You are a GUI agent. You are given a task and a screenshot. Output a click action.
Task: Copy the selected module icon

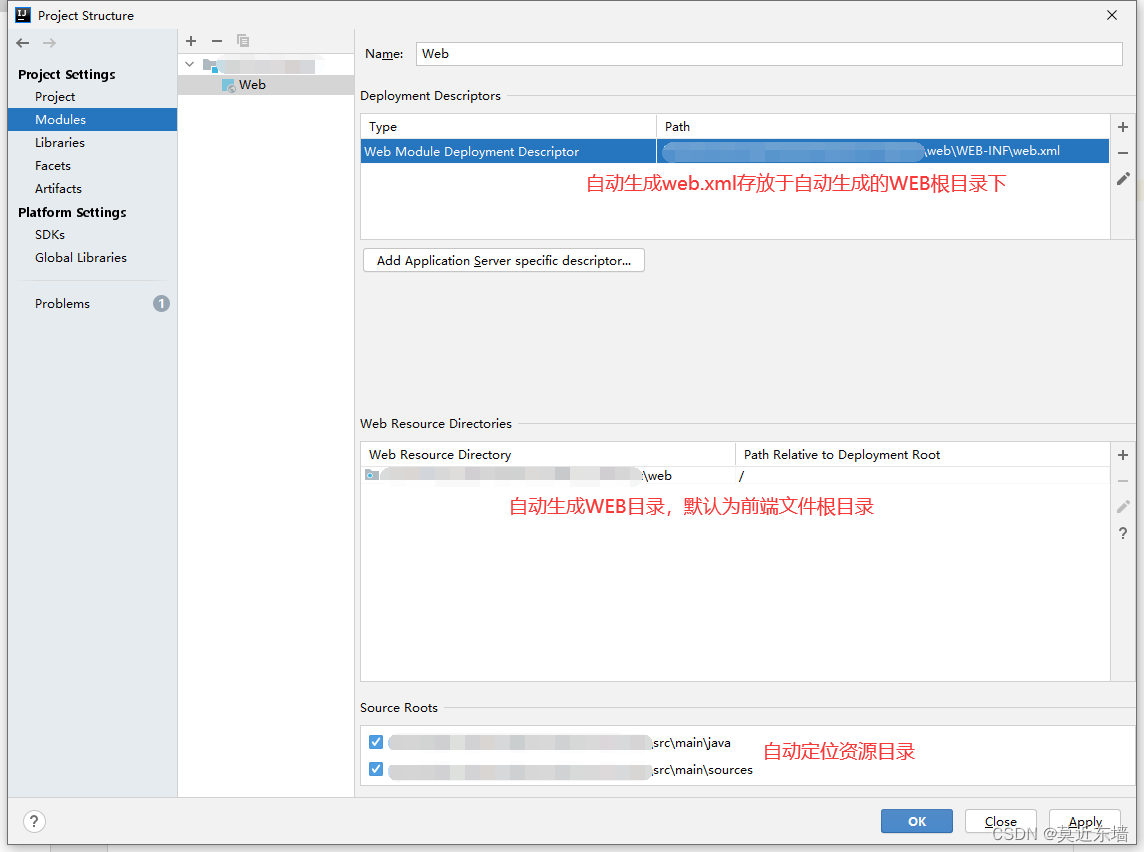click(x=242, y=41)
